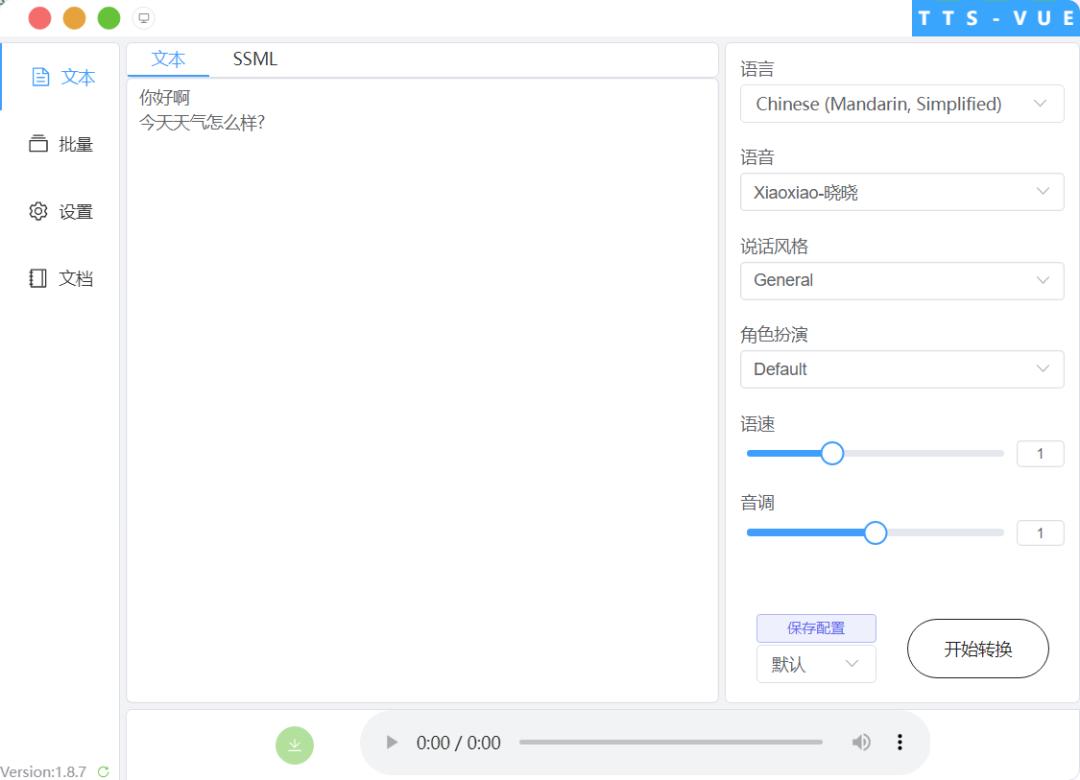Viewport: 1080px width, 780px height.
Task: Expand the 说话风格 speaking style dropdown
Action: point(901,281)
